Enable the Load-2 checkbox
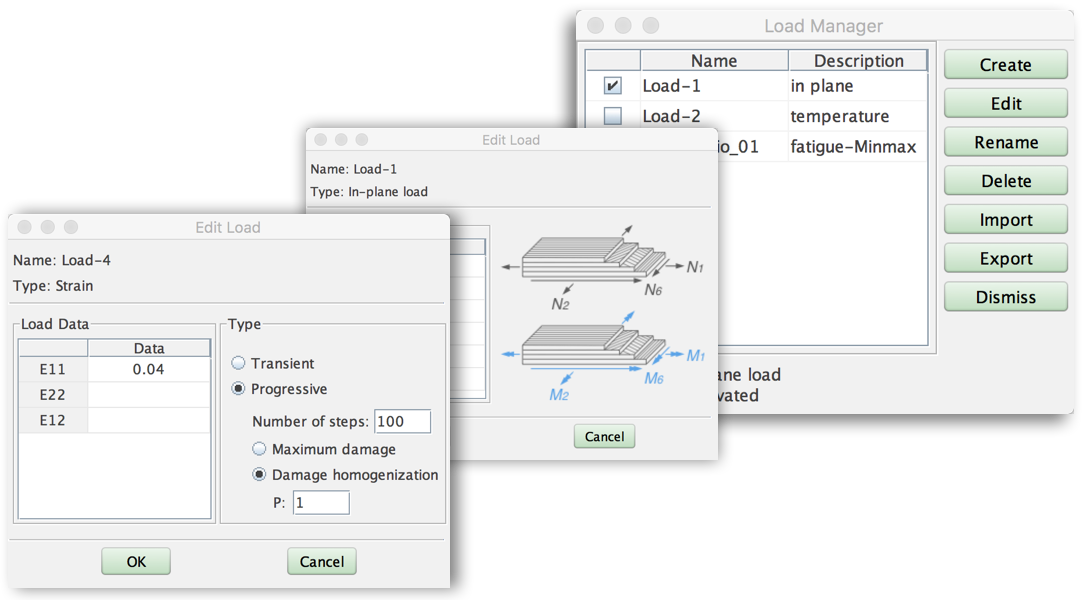This screenshot has height=600, width=1082. pos(613,117)
